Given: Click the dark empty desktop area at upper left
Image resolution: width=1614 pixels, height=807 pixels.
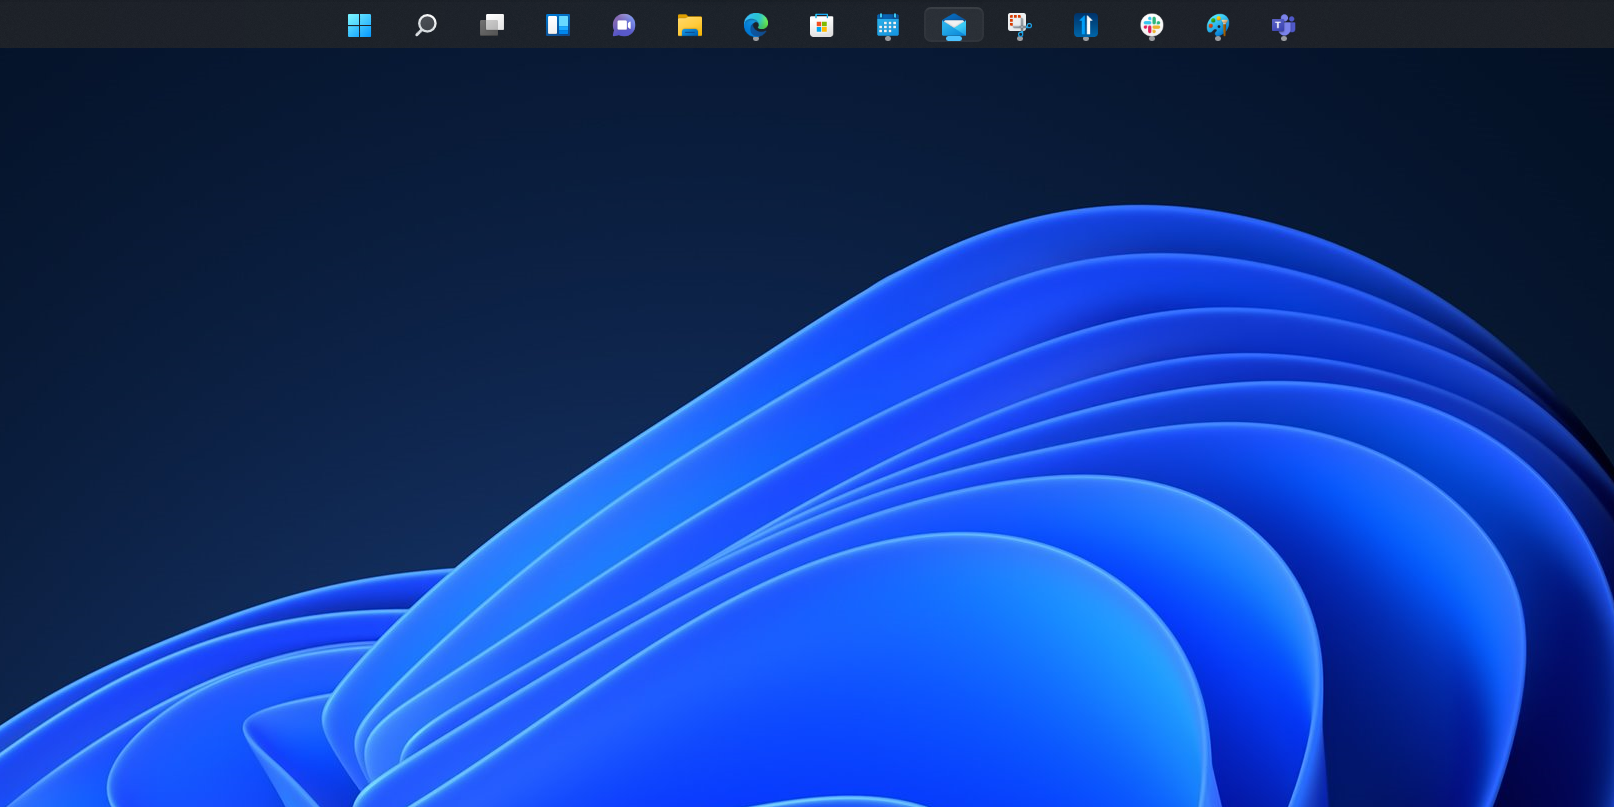Looking at the screenshot, I should (200, 200).
